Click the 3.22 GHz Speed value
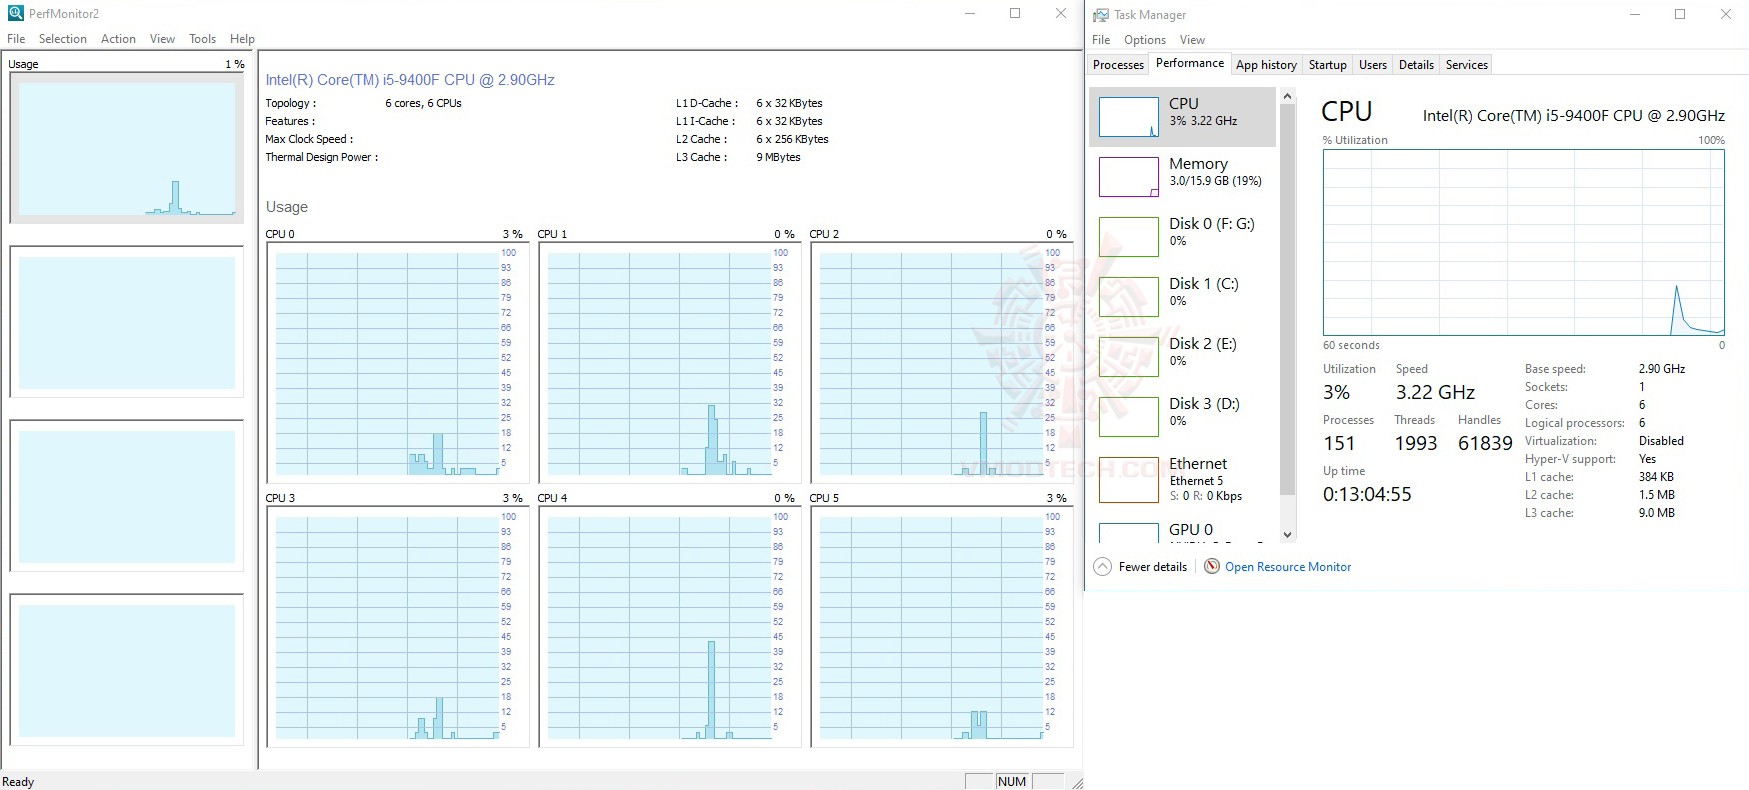Image resolution: width=1749 pixels, height=790 pixels. coord(1435,392)
